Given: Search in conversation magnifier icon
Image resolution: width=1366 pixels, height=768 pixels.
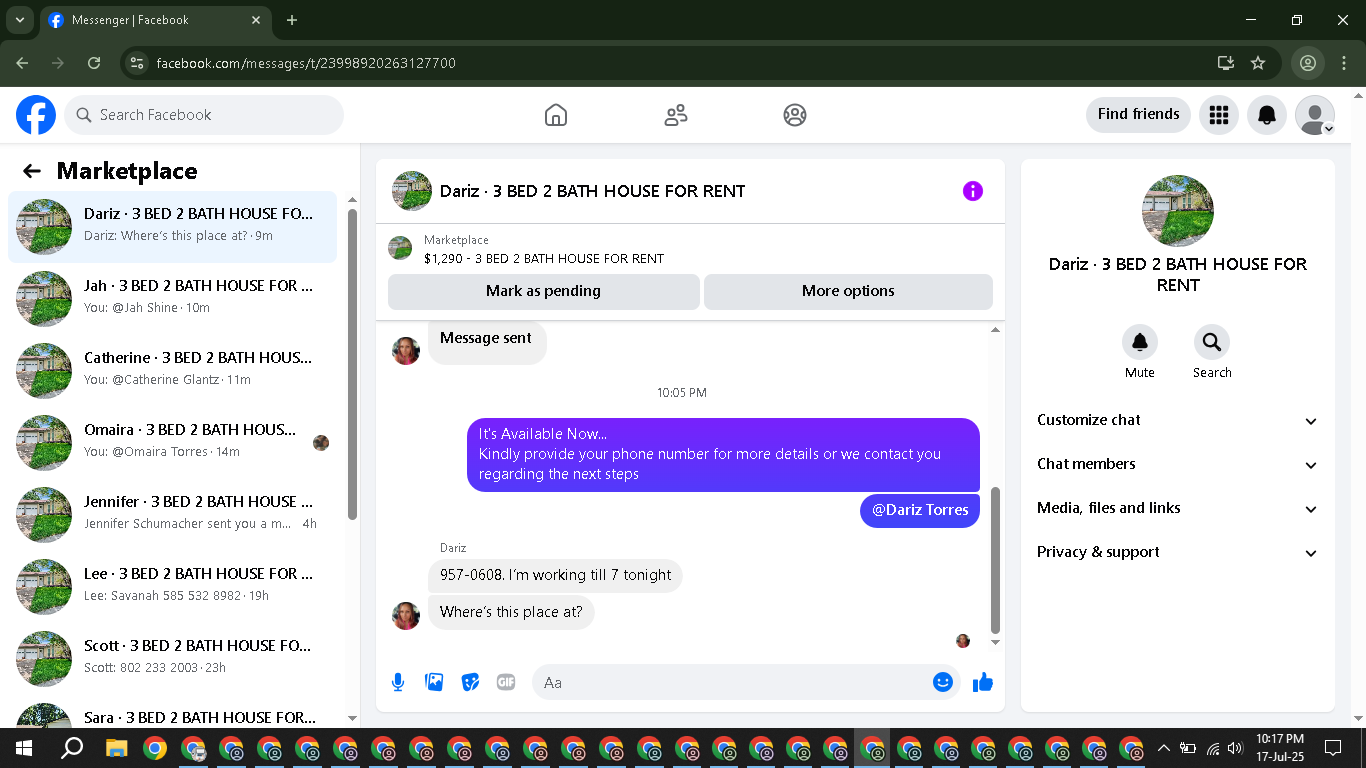Looking at the screenshot, I should pyautogui.click(x=1212, y=342).
